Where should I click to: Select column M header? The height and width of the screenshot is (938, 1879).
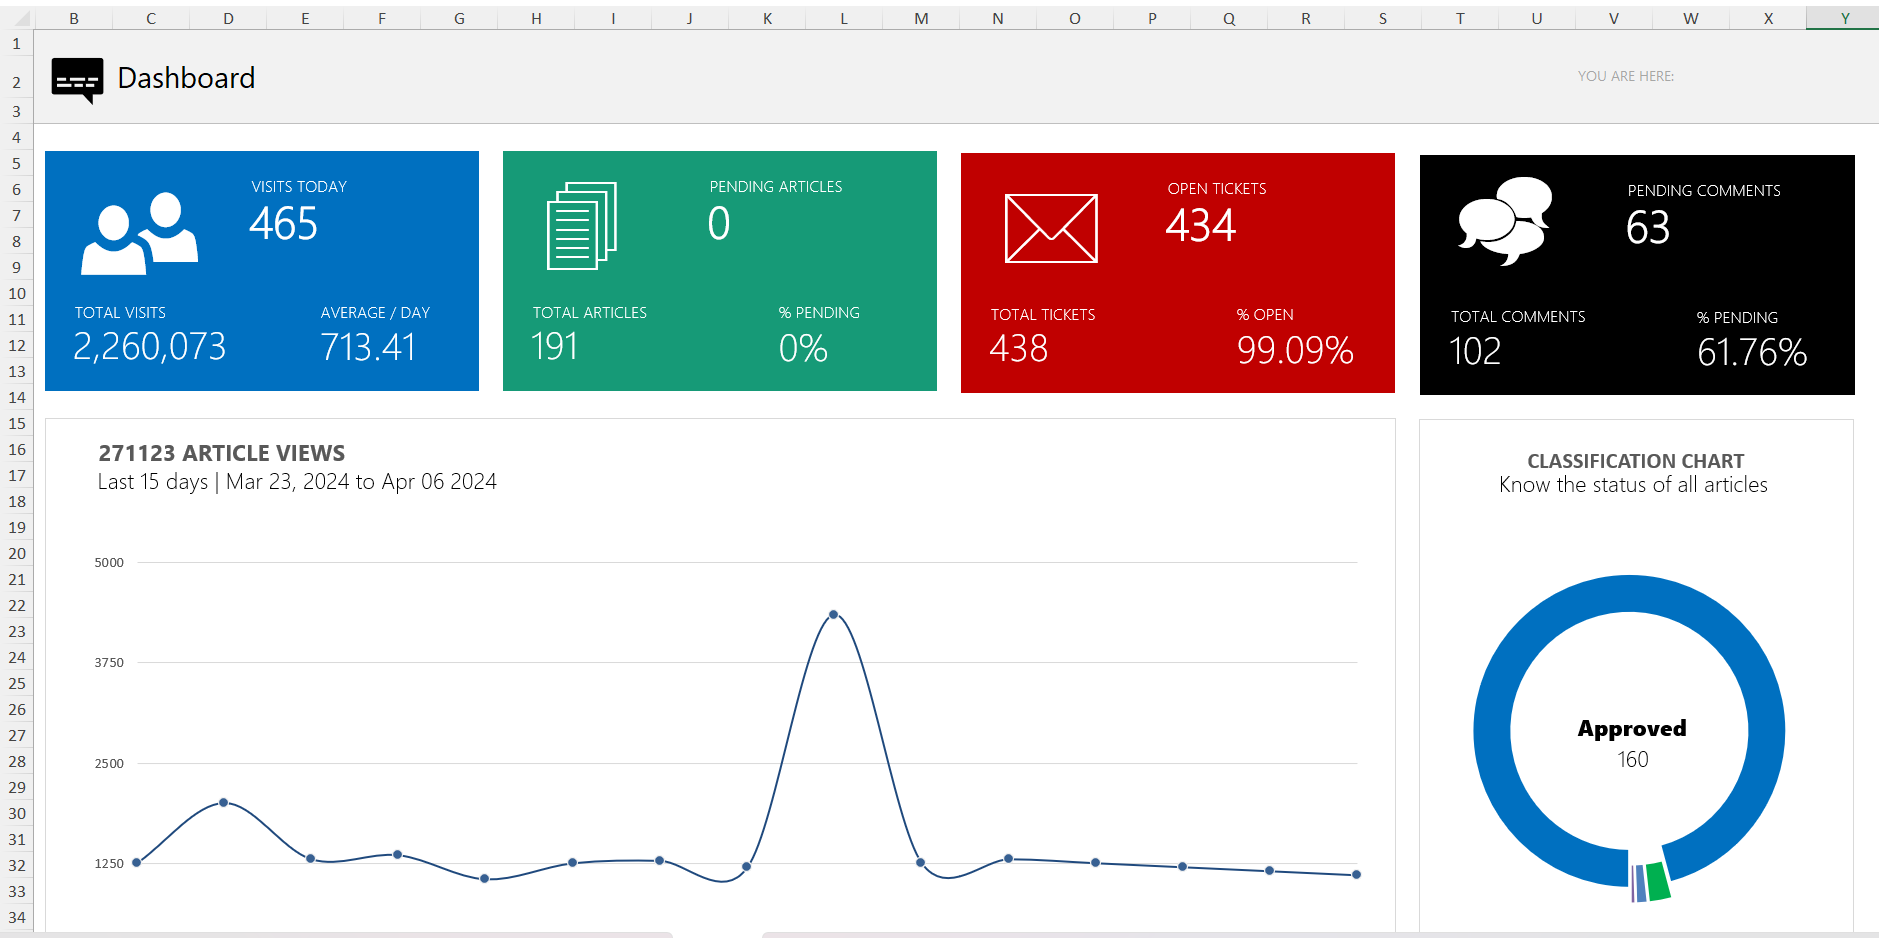click(921, 18)
